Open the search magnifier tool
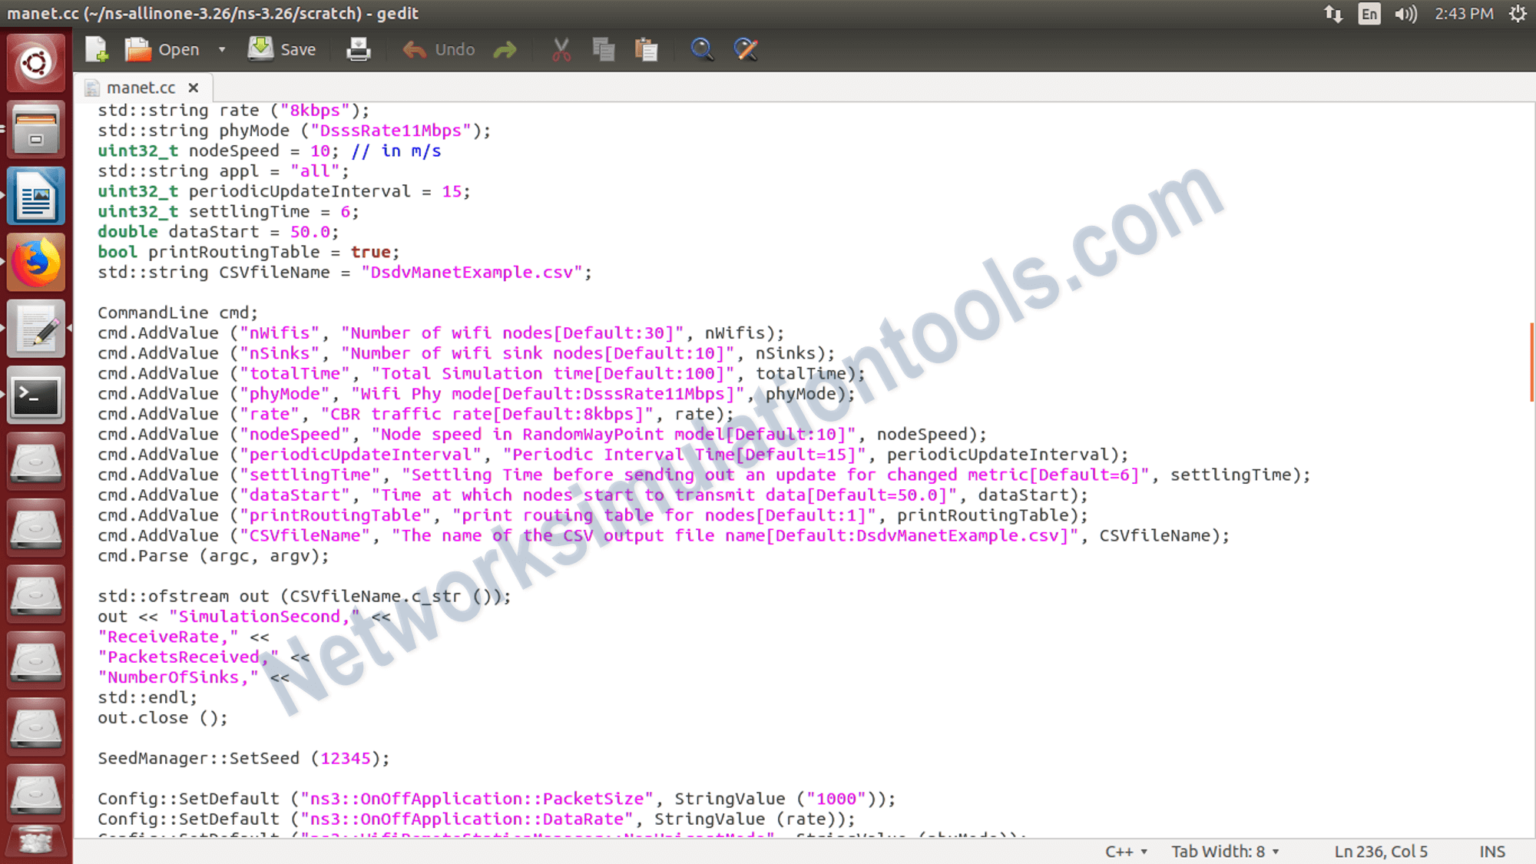The width and height of the screenshot is (1536, 864). pyautogui.click(x=702, y=48)
